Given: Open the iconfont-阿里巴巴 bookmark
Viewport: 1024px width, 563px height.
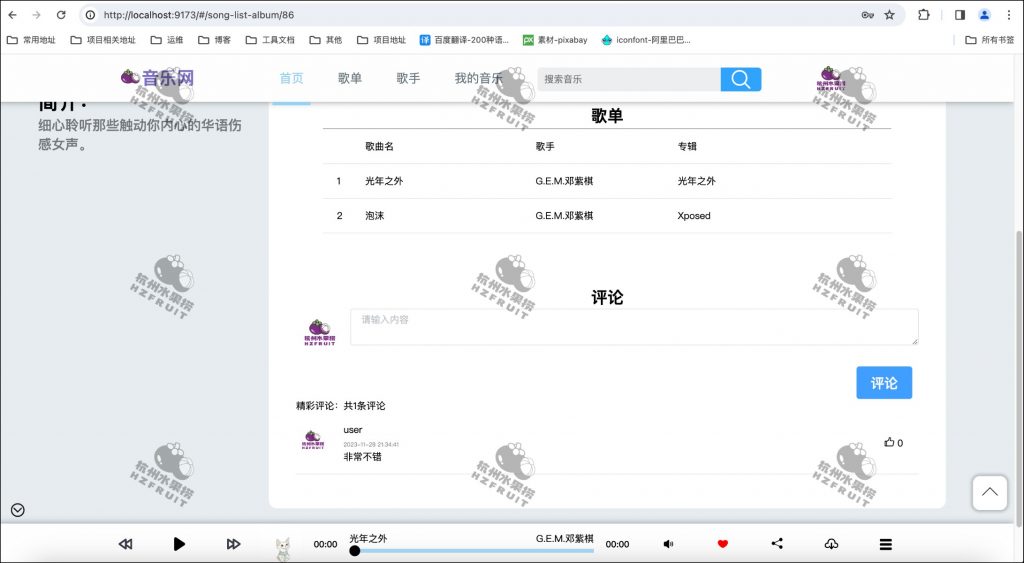Looking at the screenshot, I should click(646, 40).
